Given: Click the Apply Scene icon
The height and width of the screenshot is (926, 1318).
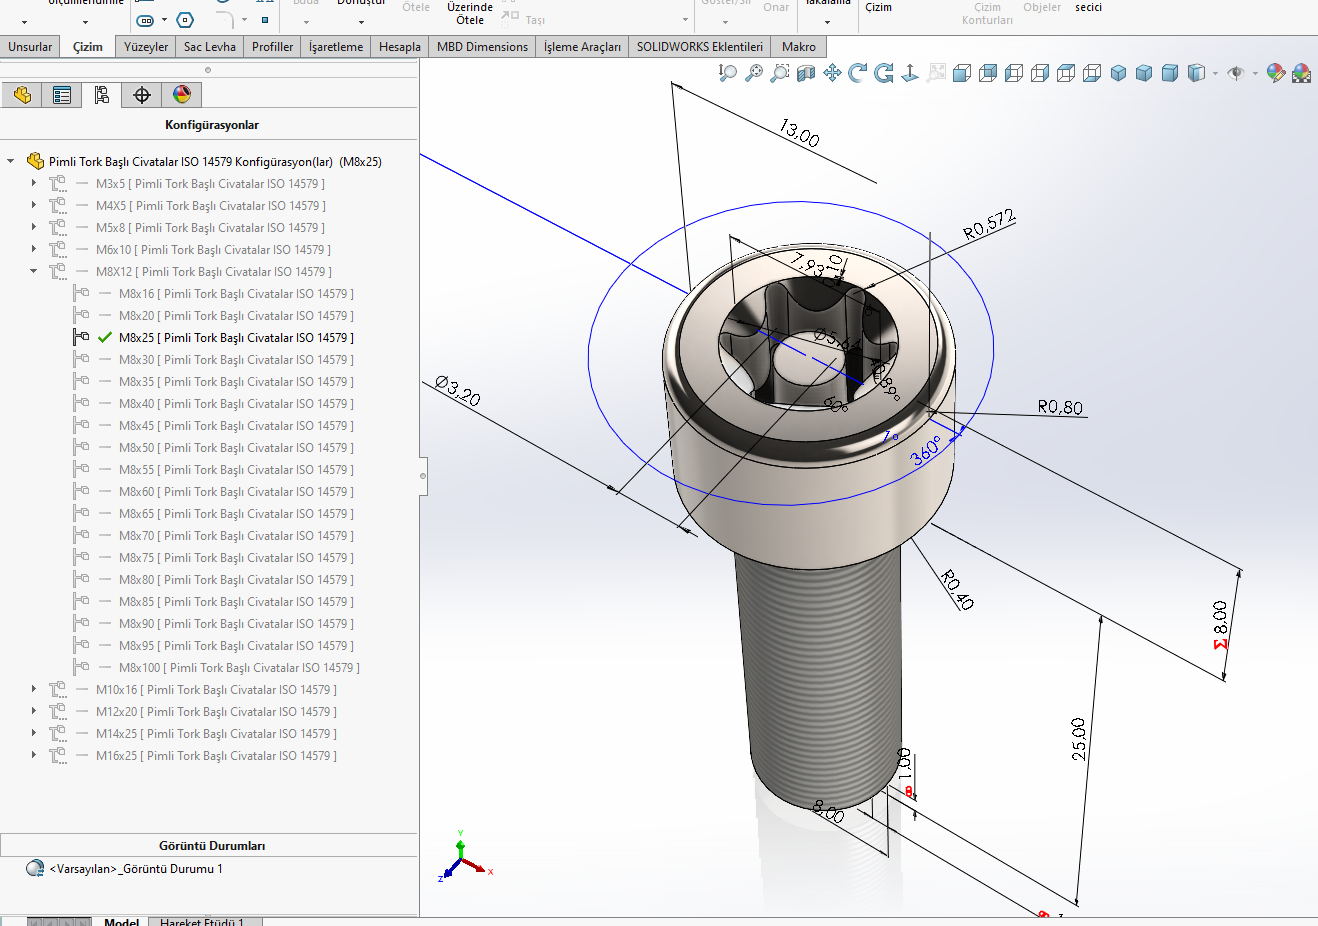Looking at the screenshot, I should (1301, 73).
